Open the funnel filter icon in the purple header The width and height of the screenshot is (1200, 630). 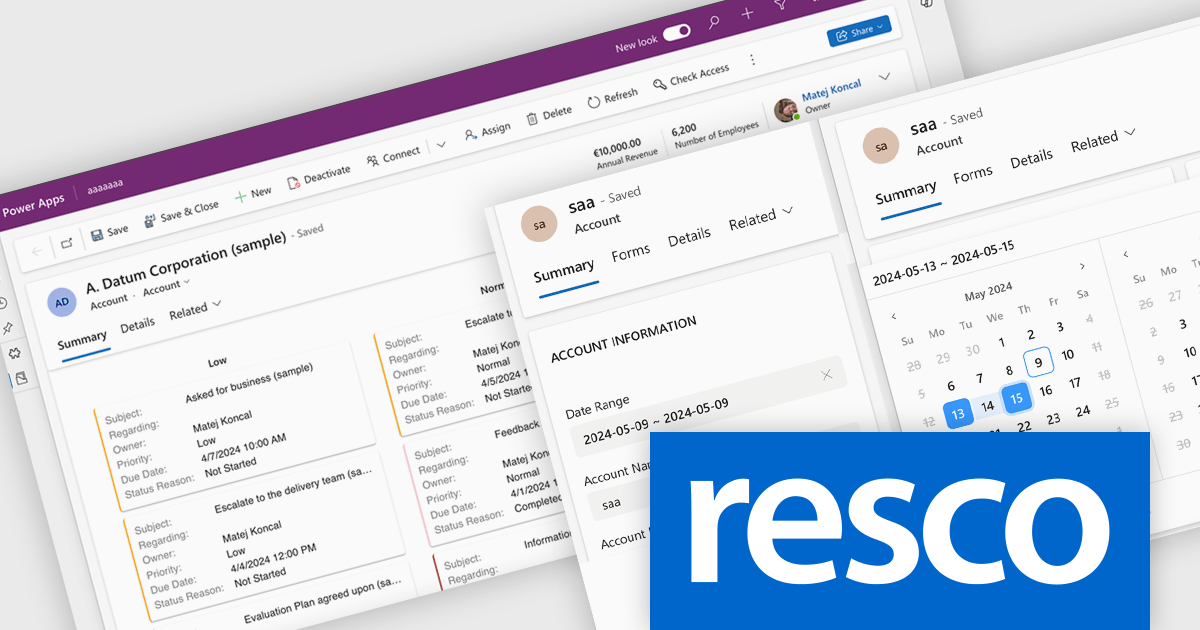pyautogui.click(x=780, y=5)
